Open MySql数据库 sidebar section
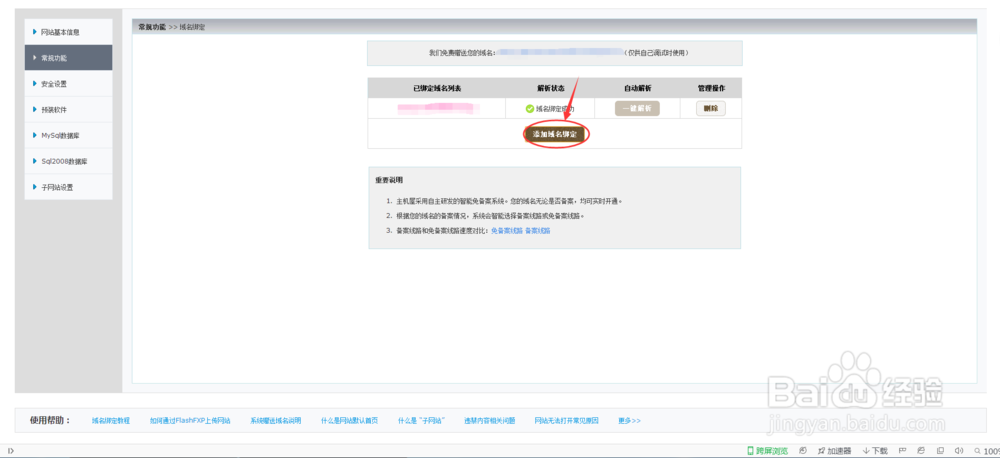This screenshot has height=458, width=1000. pyautogui.click(x=68, y=135)
